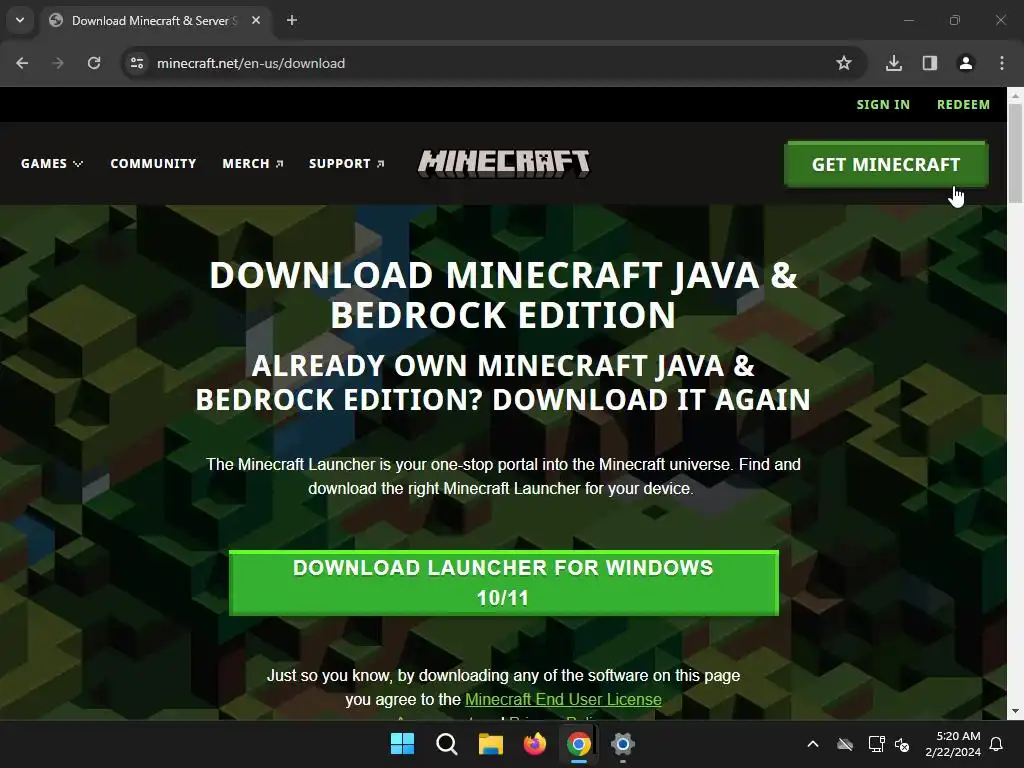Restore down the Chrome window

pos(955,20)
